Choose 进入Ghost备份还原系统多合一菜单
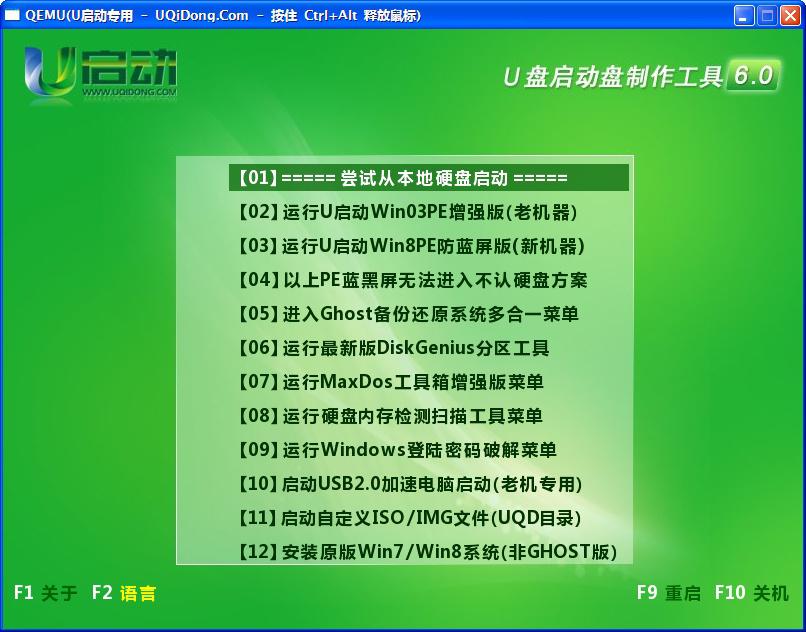806x632 pixels. [403, 314]
